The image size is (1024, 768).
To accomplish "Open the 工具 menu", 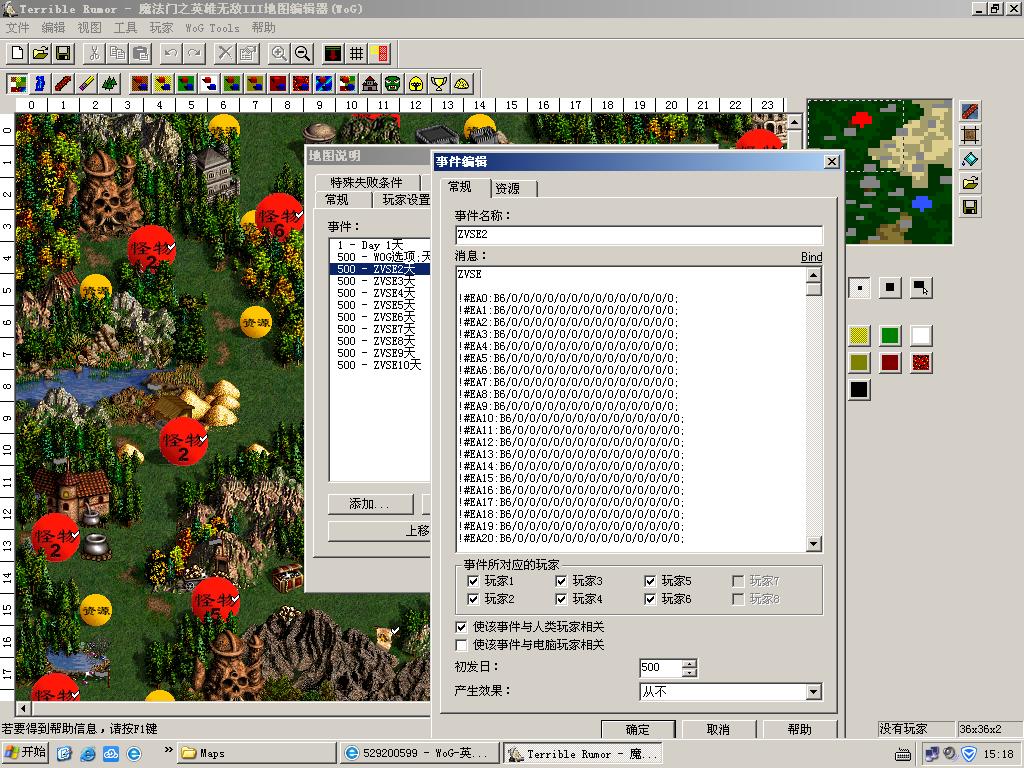I will (125, 27).
